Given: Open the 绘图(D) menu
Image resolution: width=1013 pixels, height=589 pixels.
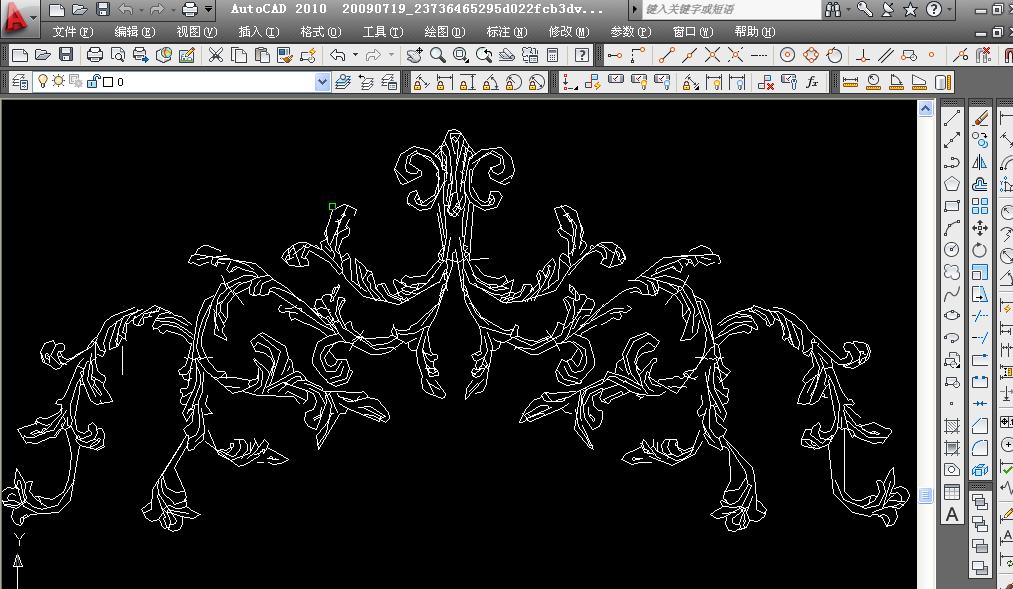Looking at the screenshot, I should [445, 32].
